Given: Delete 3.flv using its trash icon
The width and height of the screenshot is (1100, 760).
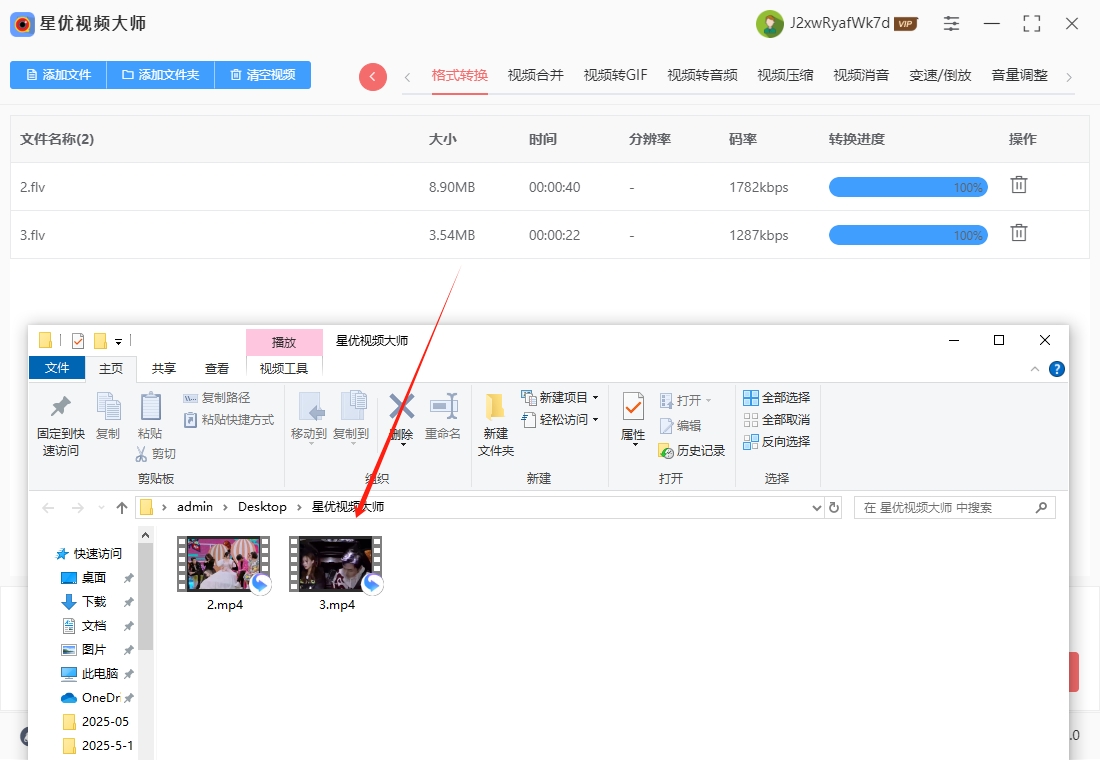Looking at the screenshot, I should (1019, 233).
